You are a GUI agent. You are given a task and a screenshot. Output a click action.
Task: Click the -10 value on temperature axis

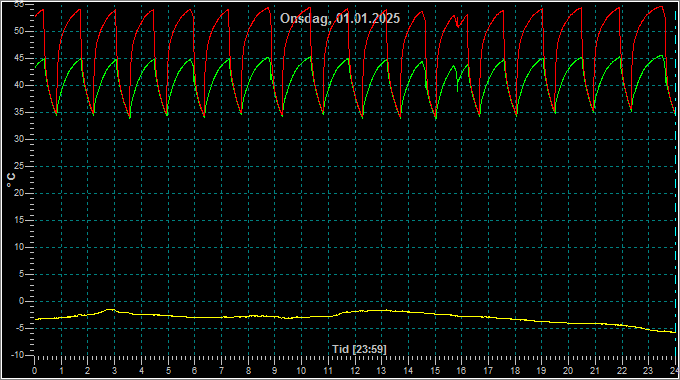17,355
